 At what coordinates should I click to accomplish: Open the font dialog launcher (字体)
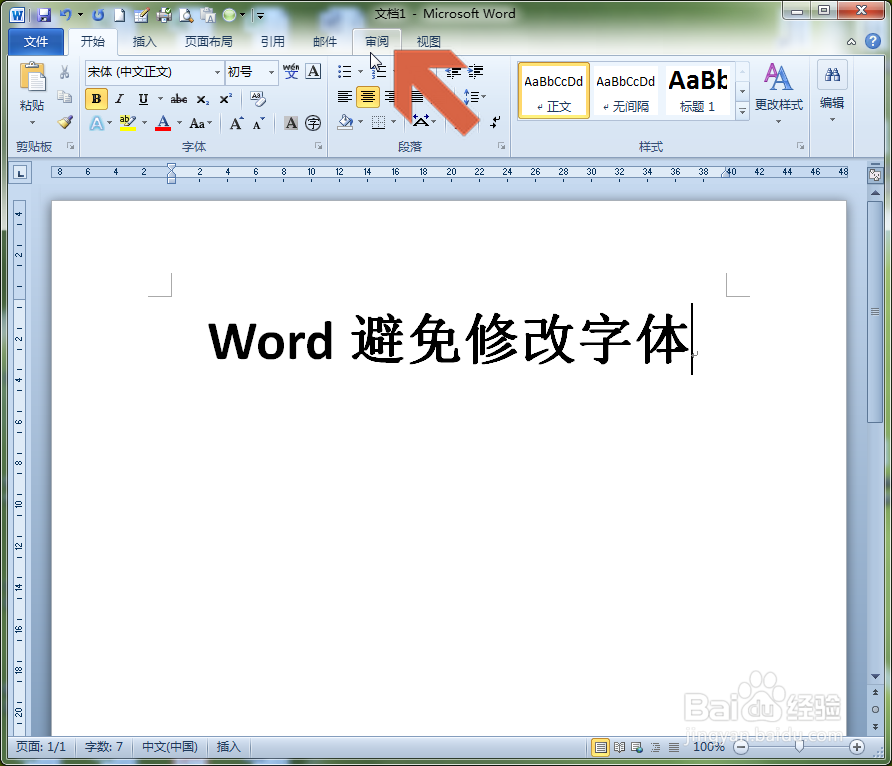pyautogui.click(x=319, y=147)
